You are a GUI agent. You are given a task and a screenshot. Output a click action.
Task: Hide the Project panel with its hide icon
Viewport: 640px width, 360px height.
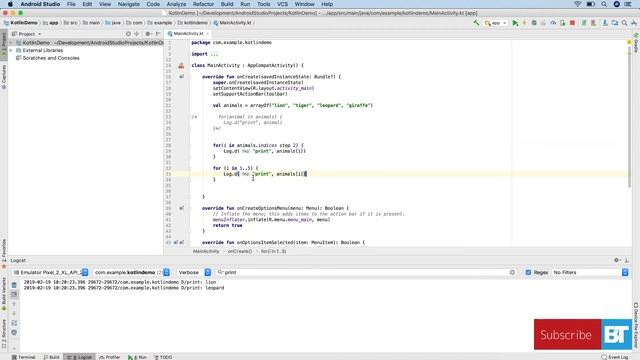coord(158,34)
